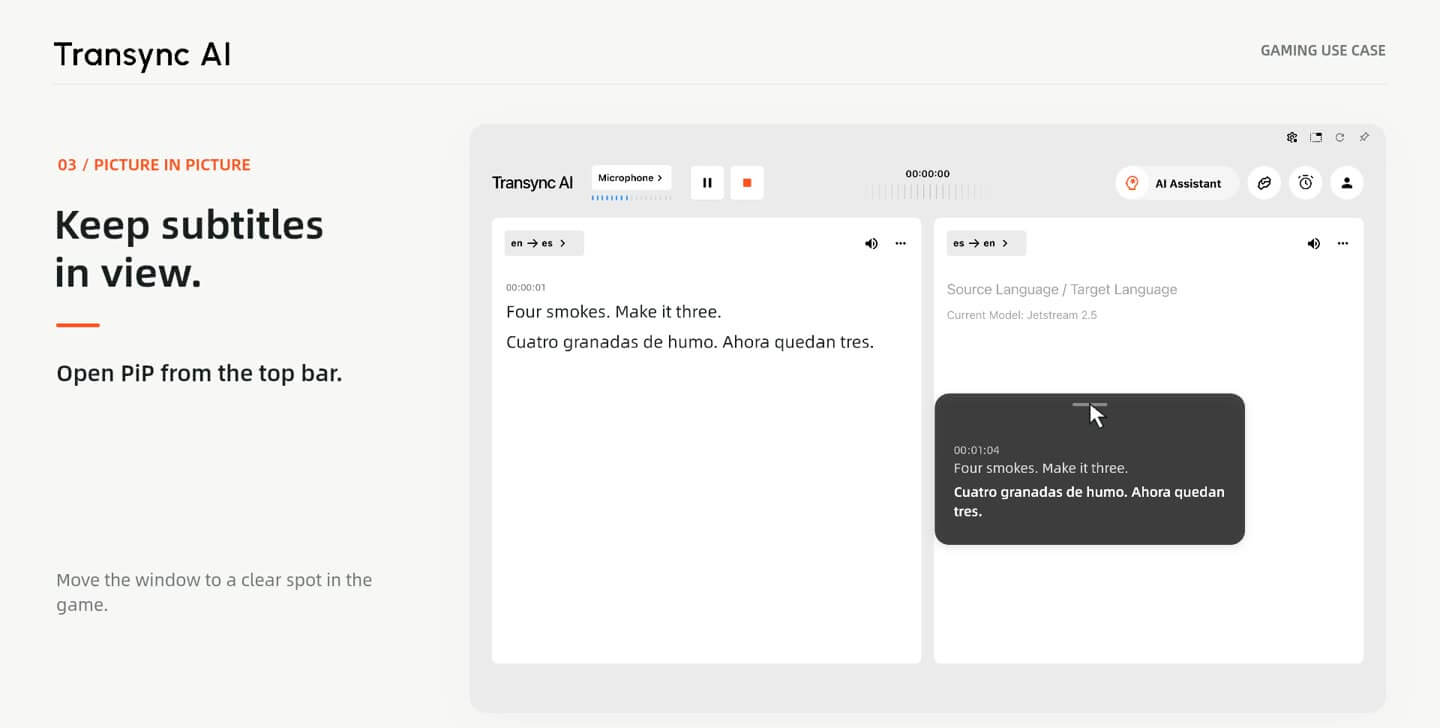Open more options in es → en panel
Viewport: 1440px width, 728px height.
click(x=1343, y=243)
